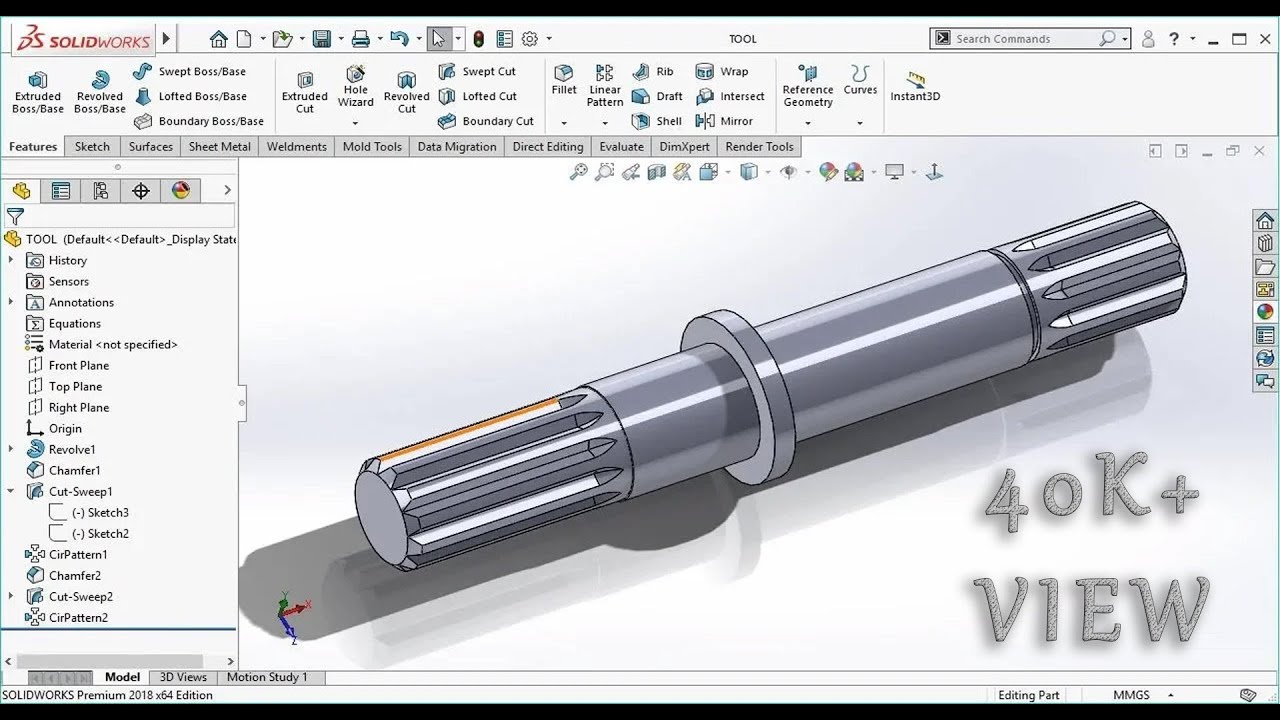Activate the Rib tool

(x=653, y=71)
